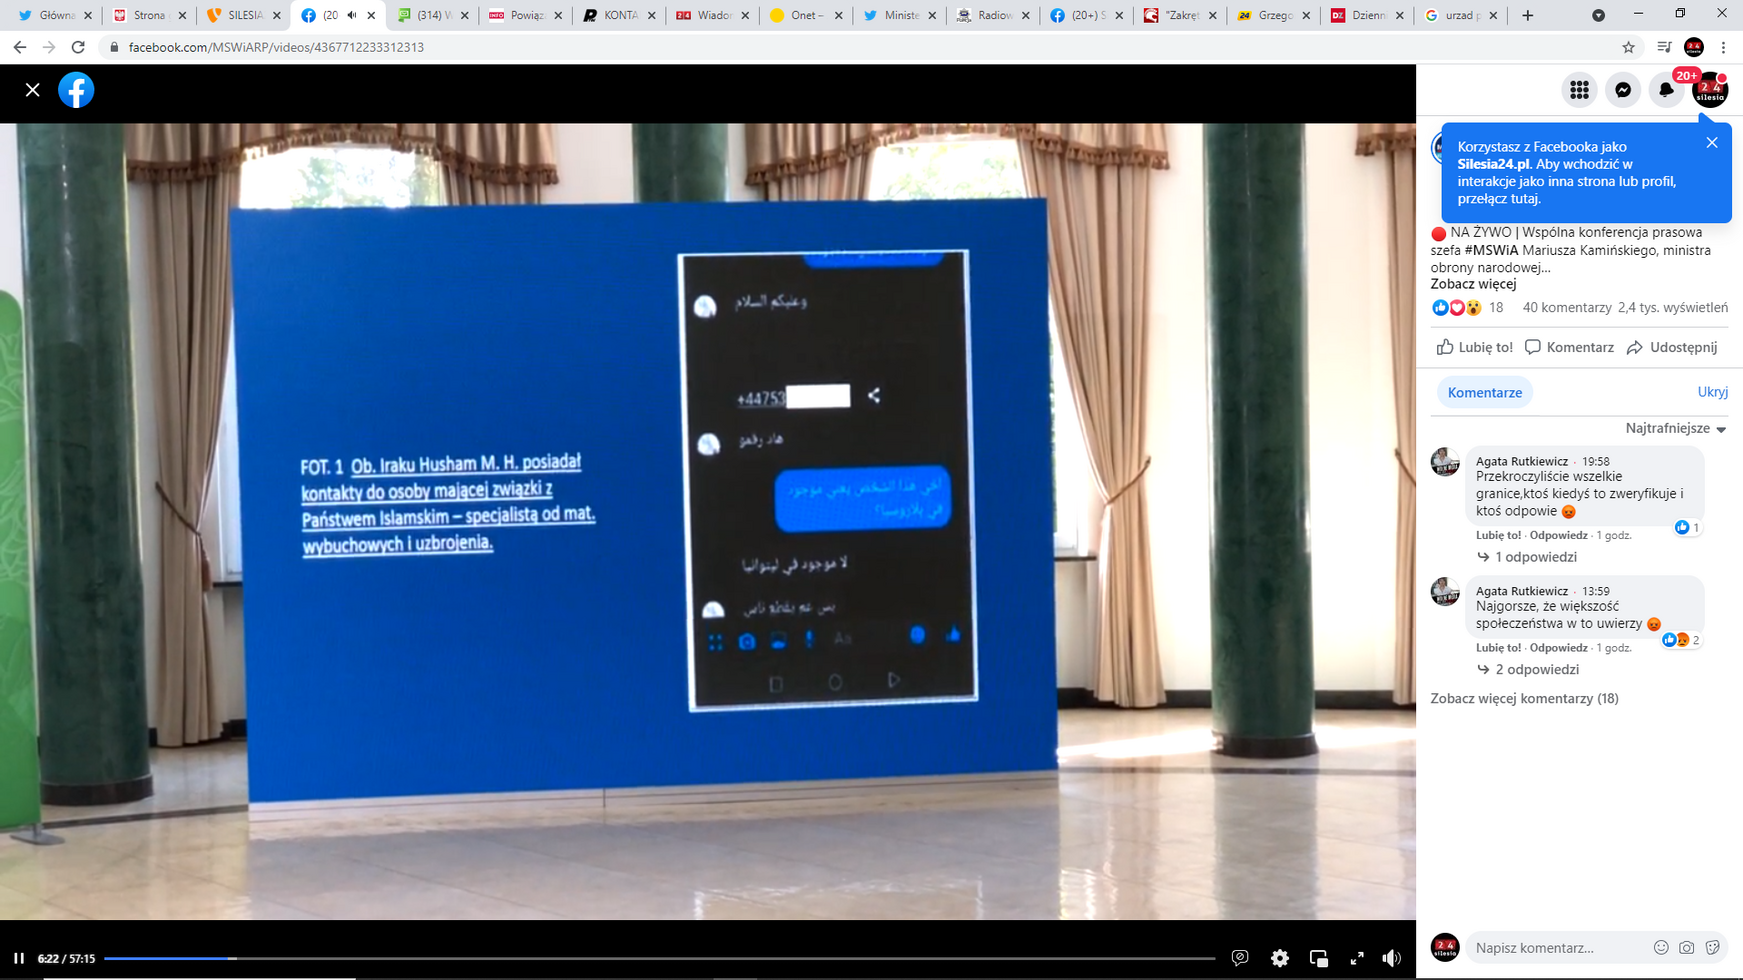The width and height of the screenshot is (1743, 980).
Task: Toggle picture-in-picture mode for the video
Action: click(1319, 958)
